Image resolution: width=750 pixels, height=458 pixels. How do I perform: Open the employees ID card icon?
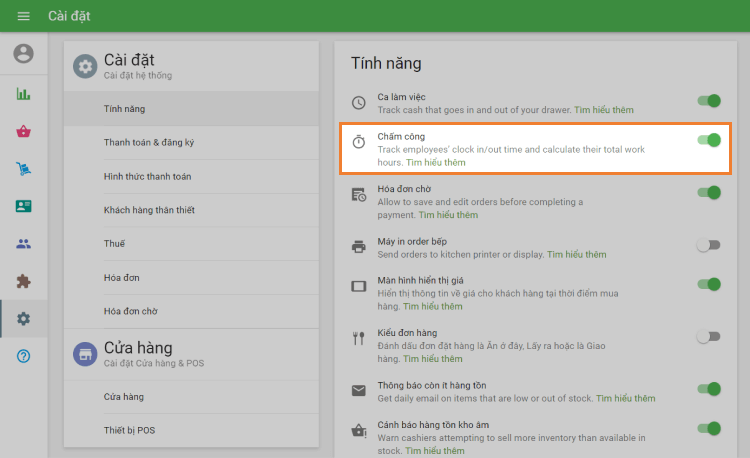[23, 206]
